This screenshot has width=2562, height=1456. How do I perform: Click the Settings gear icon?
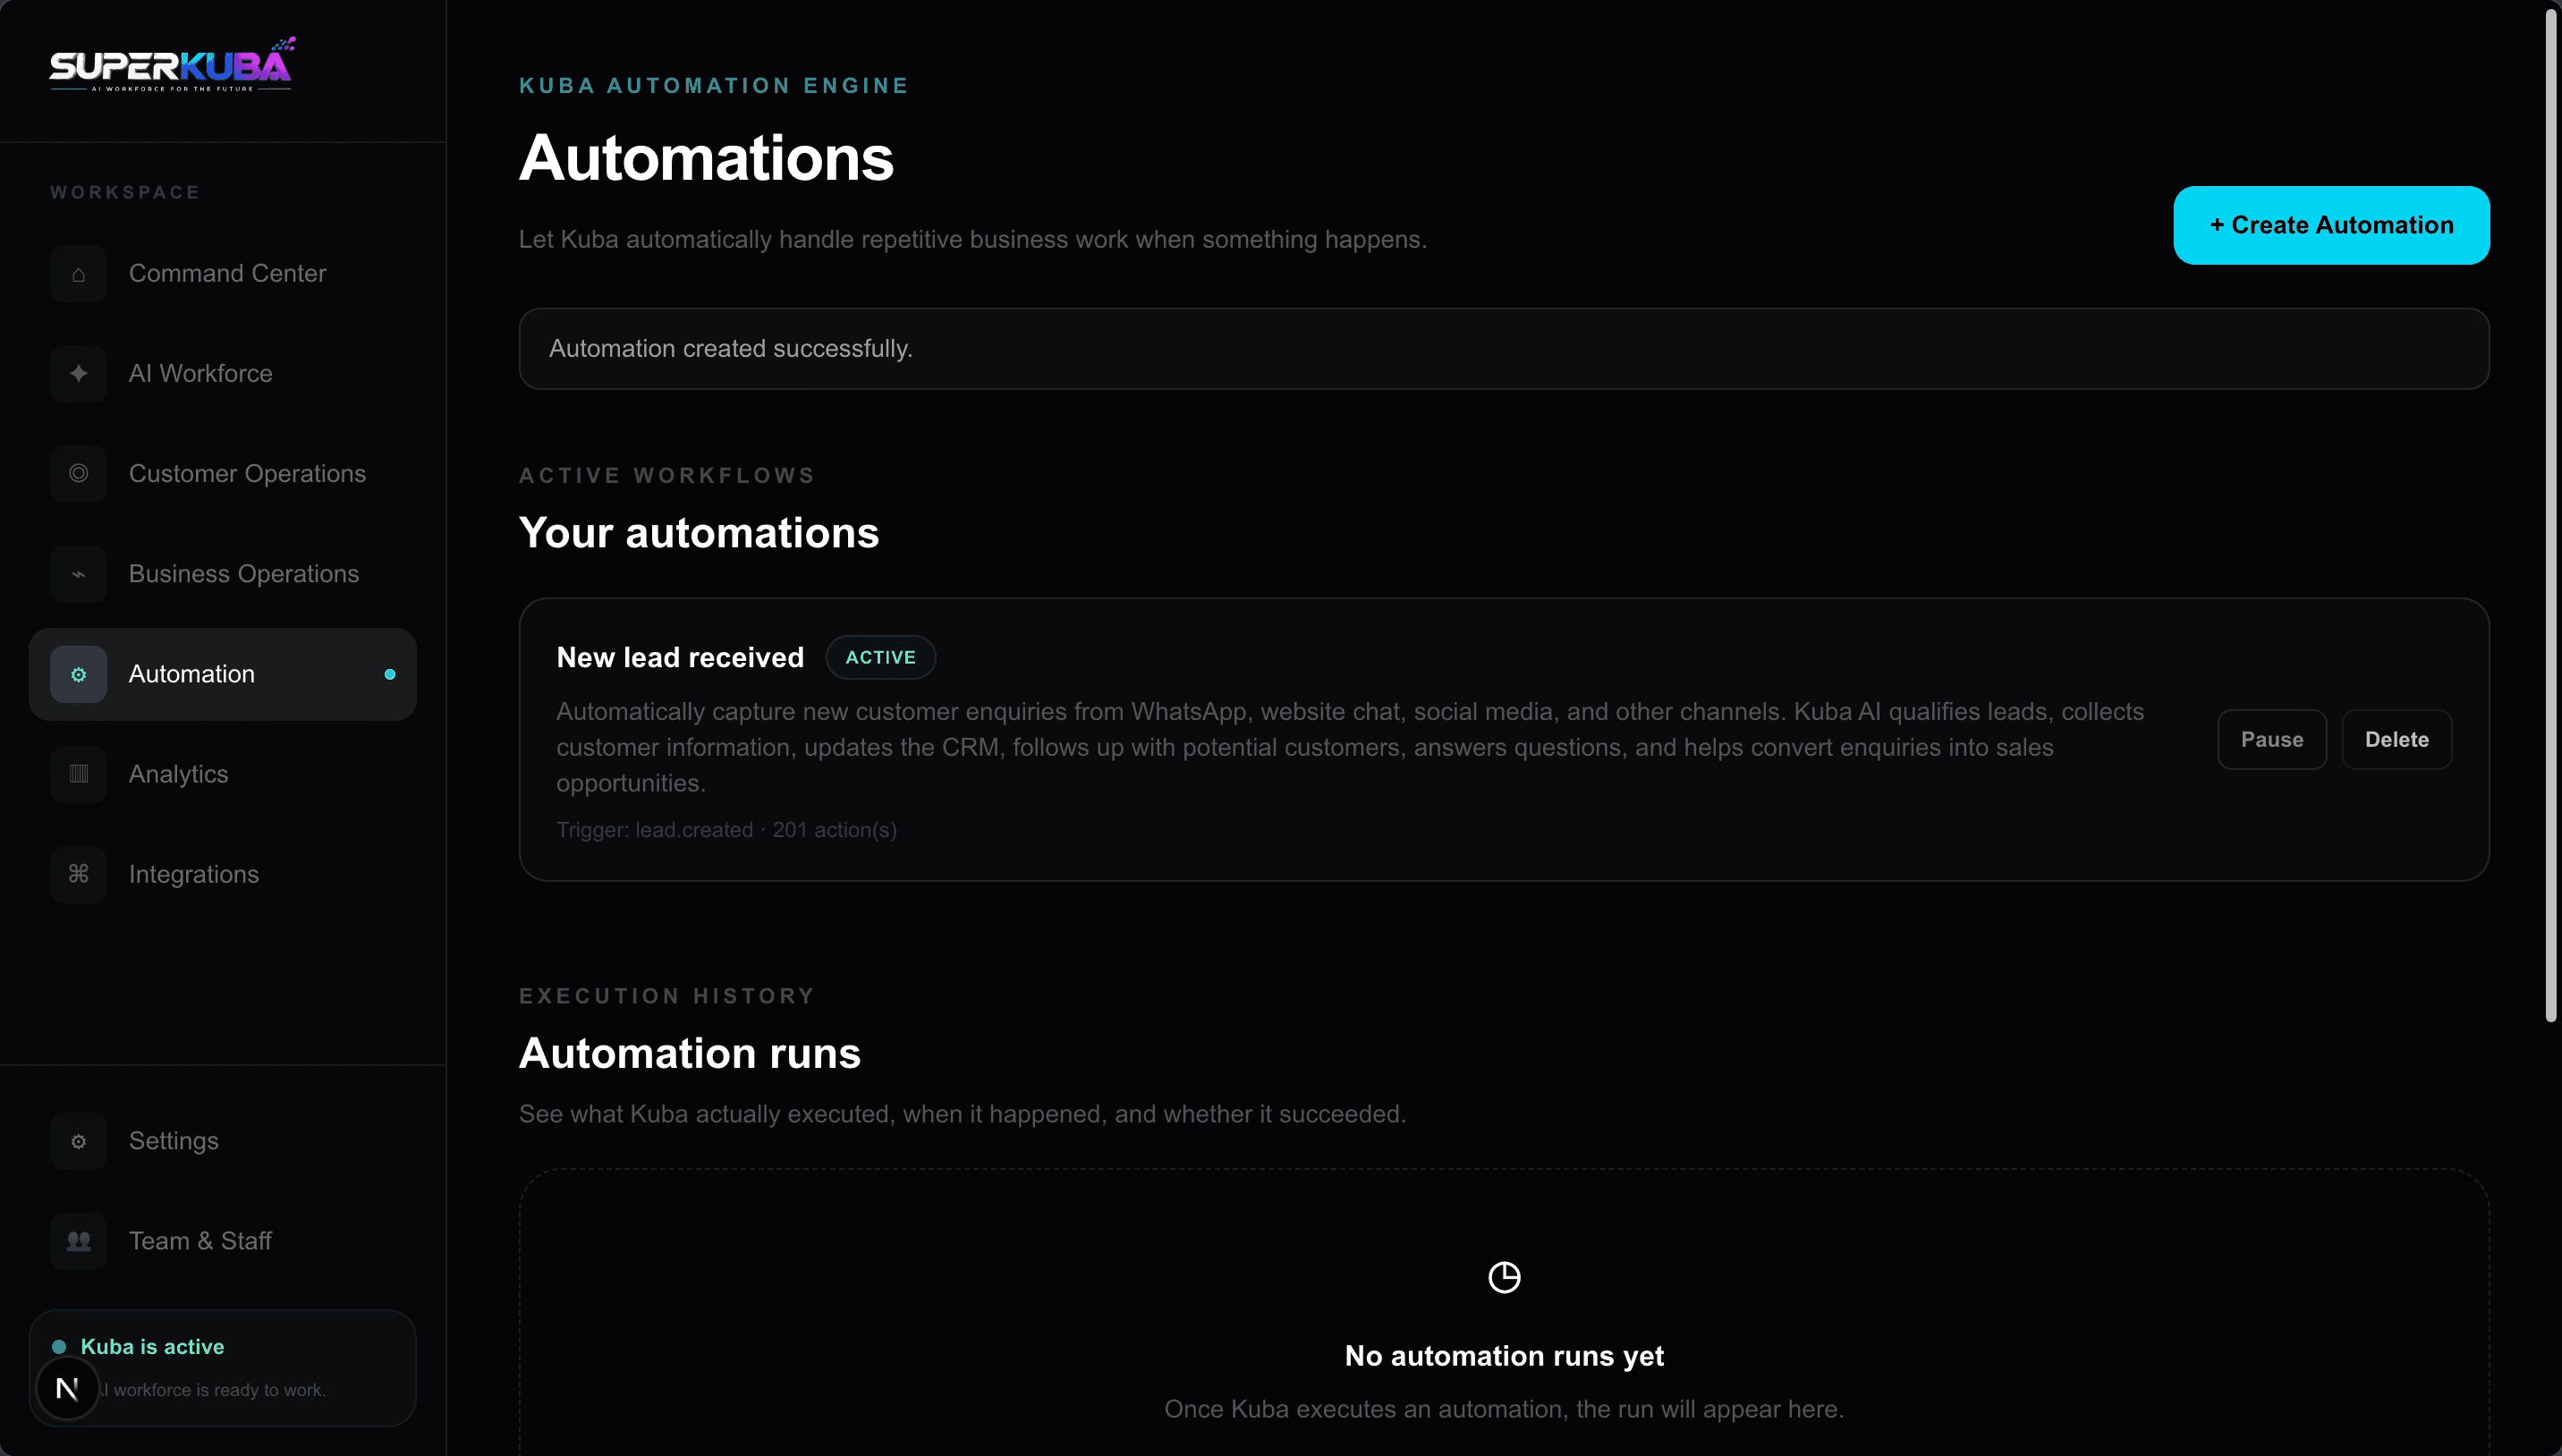(x=78, y=1141)
